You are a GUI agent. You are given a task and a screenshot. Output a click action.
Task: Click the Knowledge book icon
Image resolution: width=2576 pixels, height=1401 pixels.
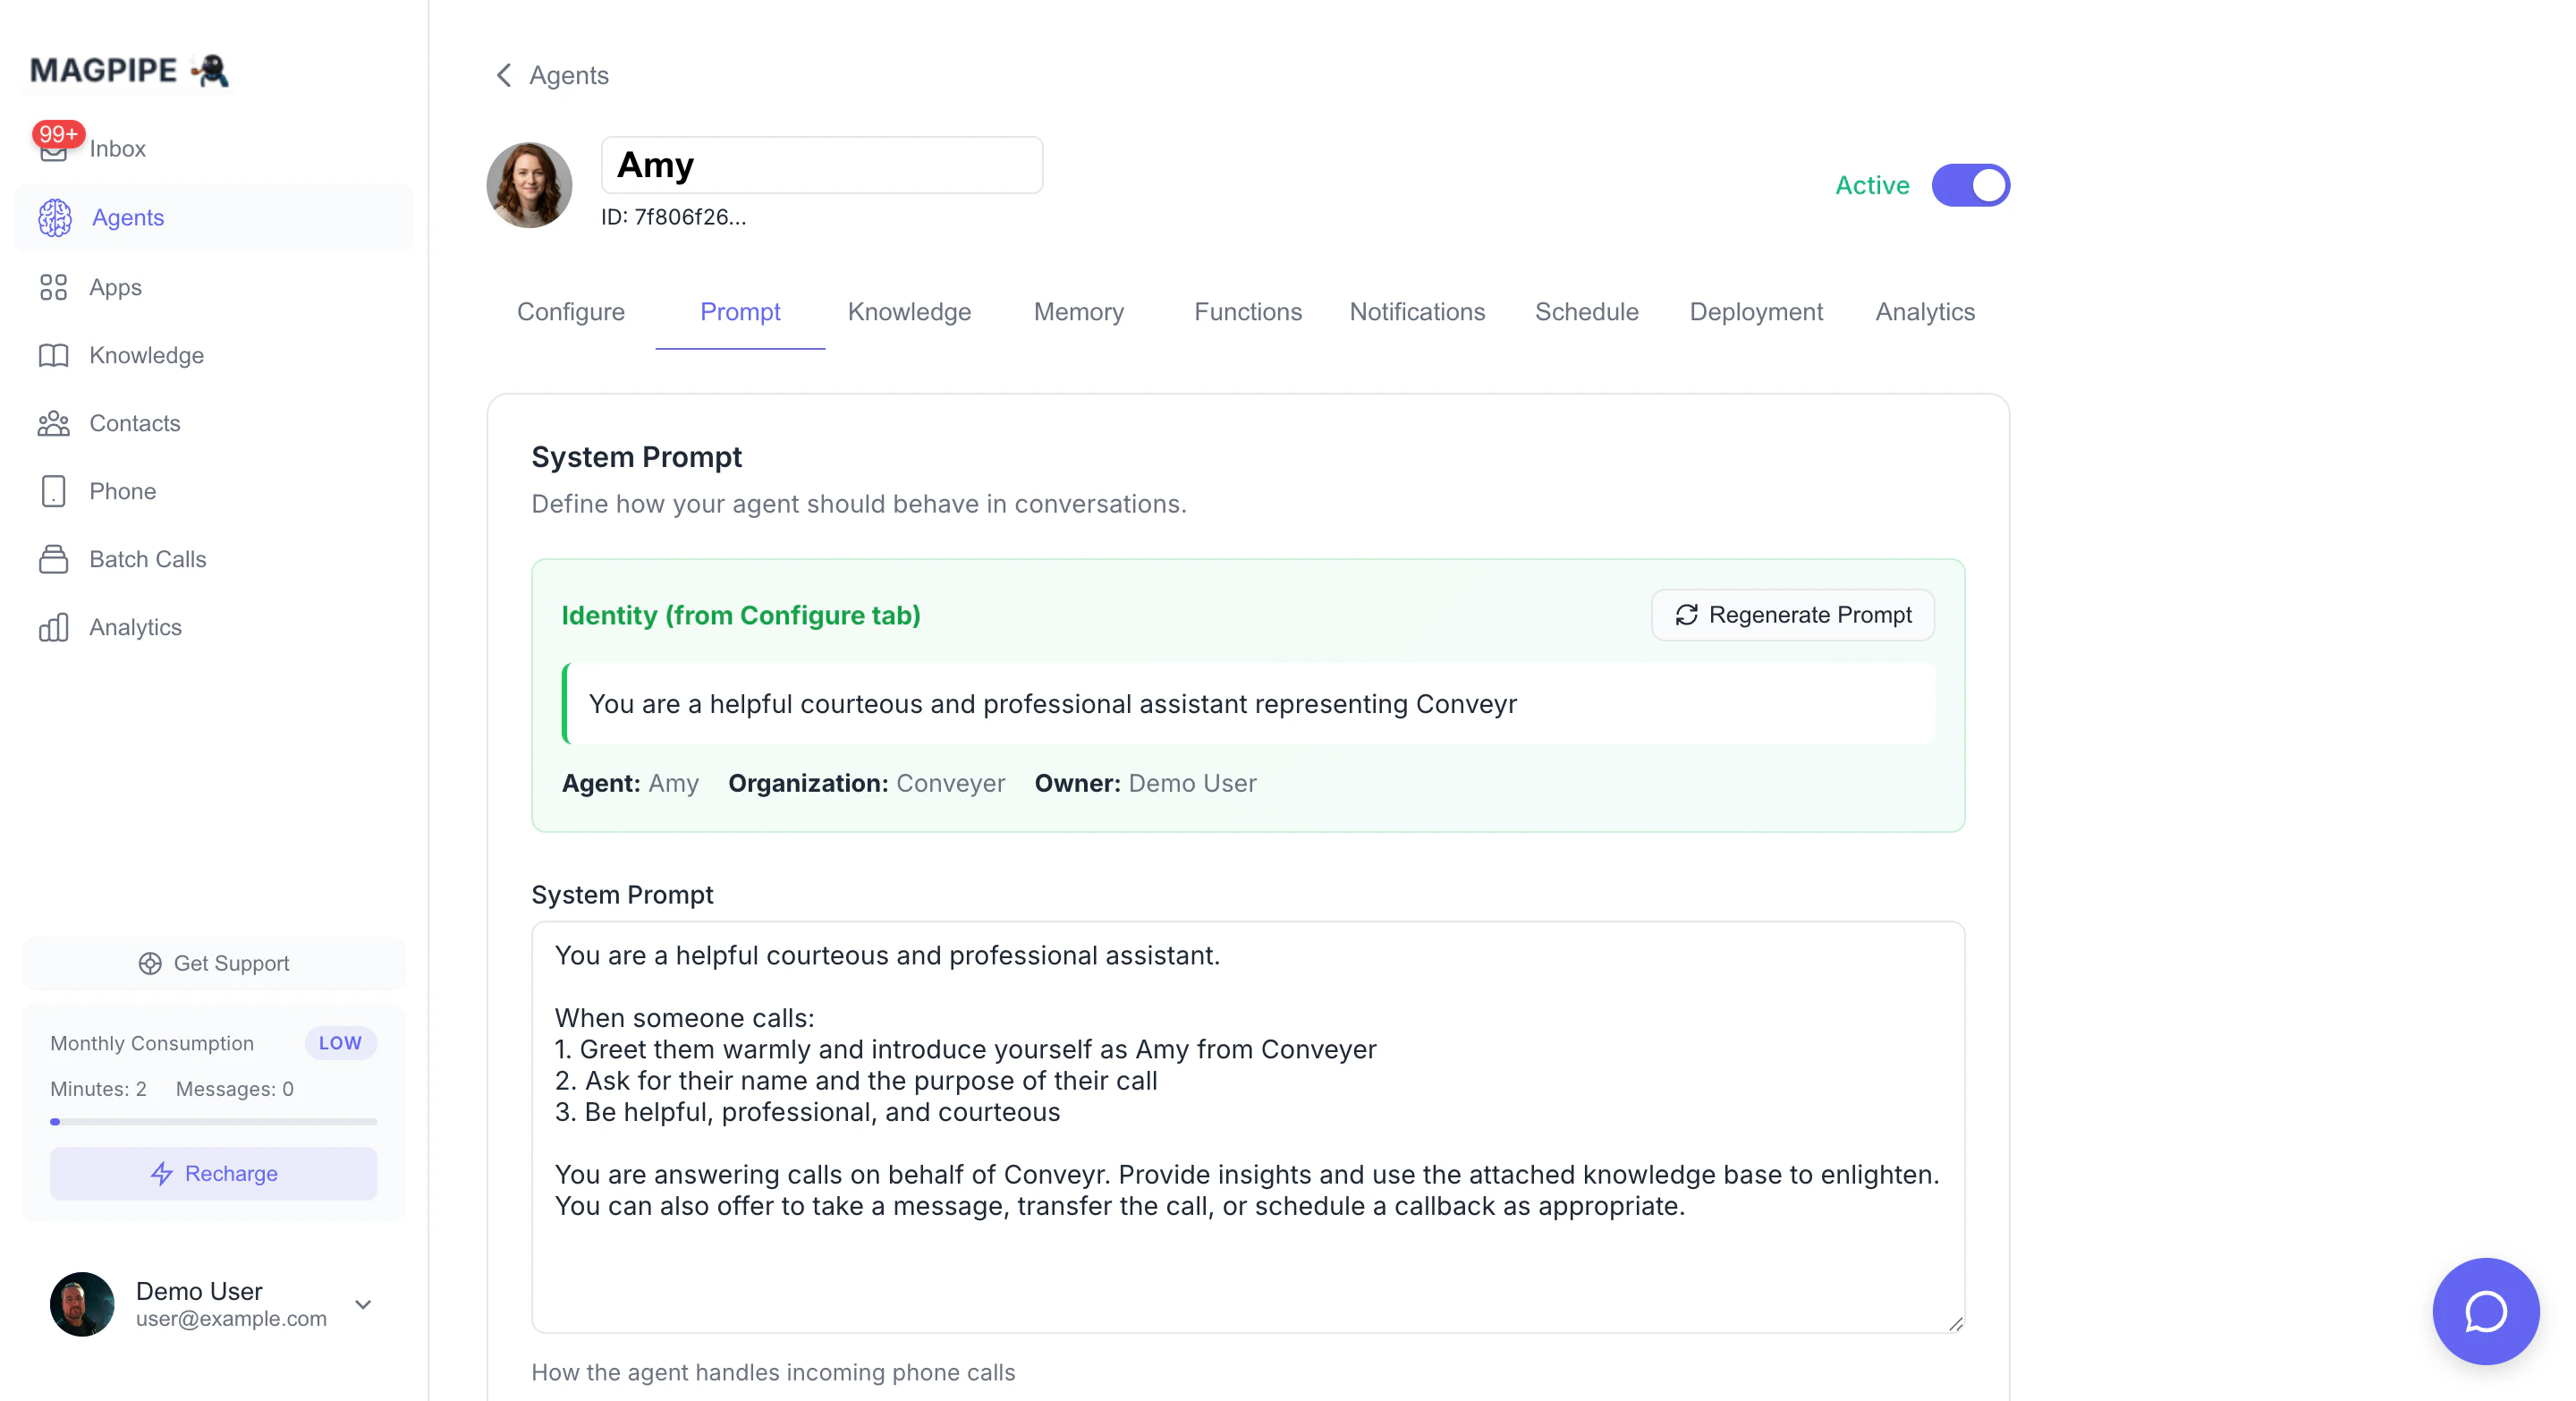pyautogui.click(x=53, y=355)
